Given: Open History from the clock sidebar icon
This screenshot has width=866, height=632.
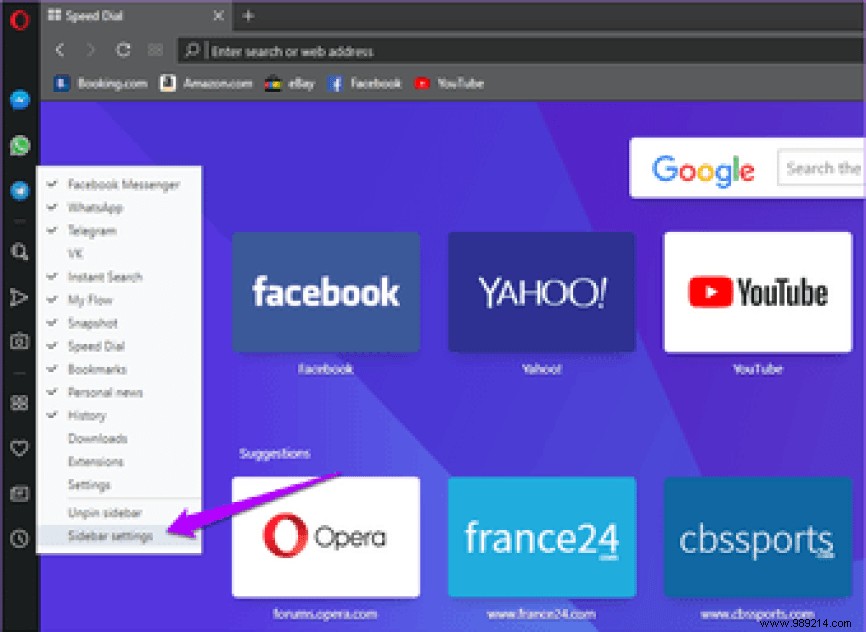Looking at the screenshot, I should click(x=18, y=540).
